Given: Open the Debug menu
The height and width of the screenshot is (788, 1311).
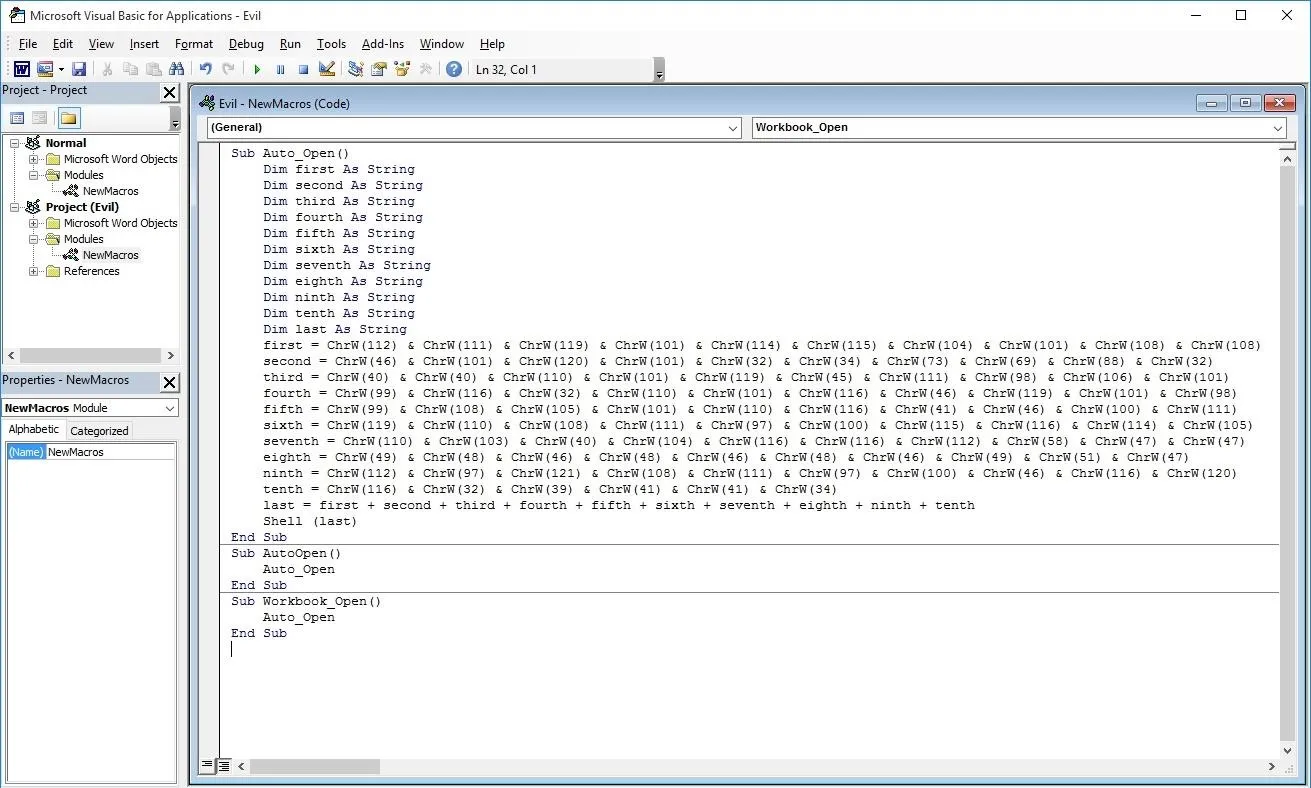Looking at the screenshot, I should [246, 44].
